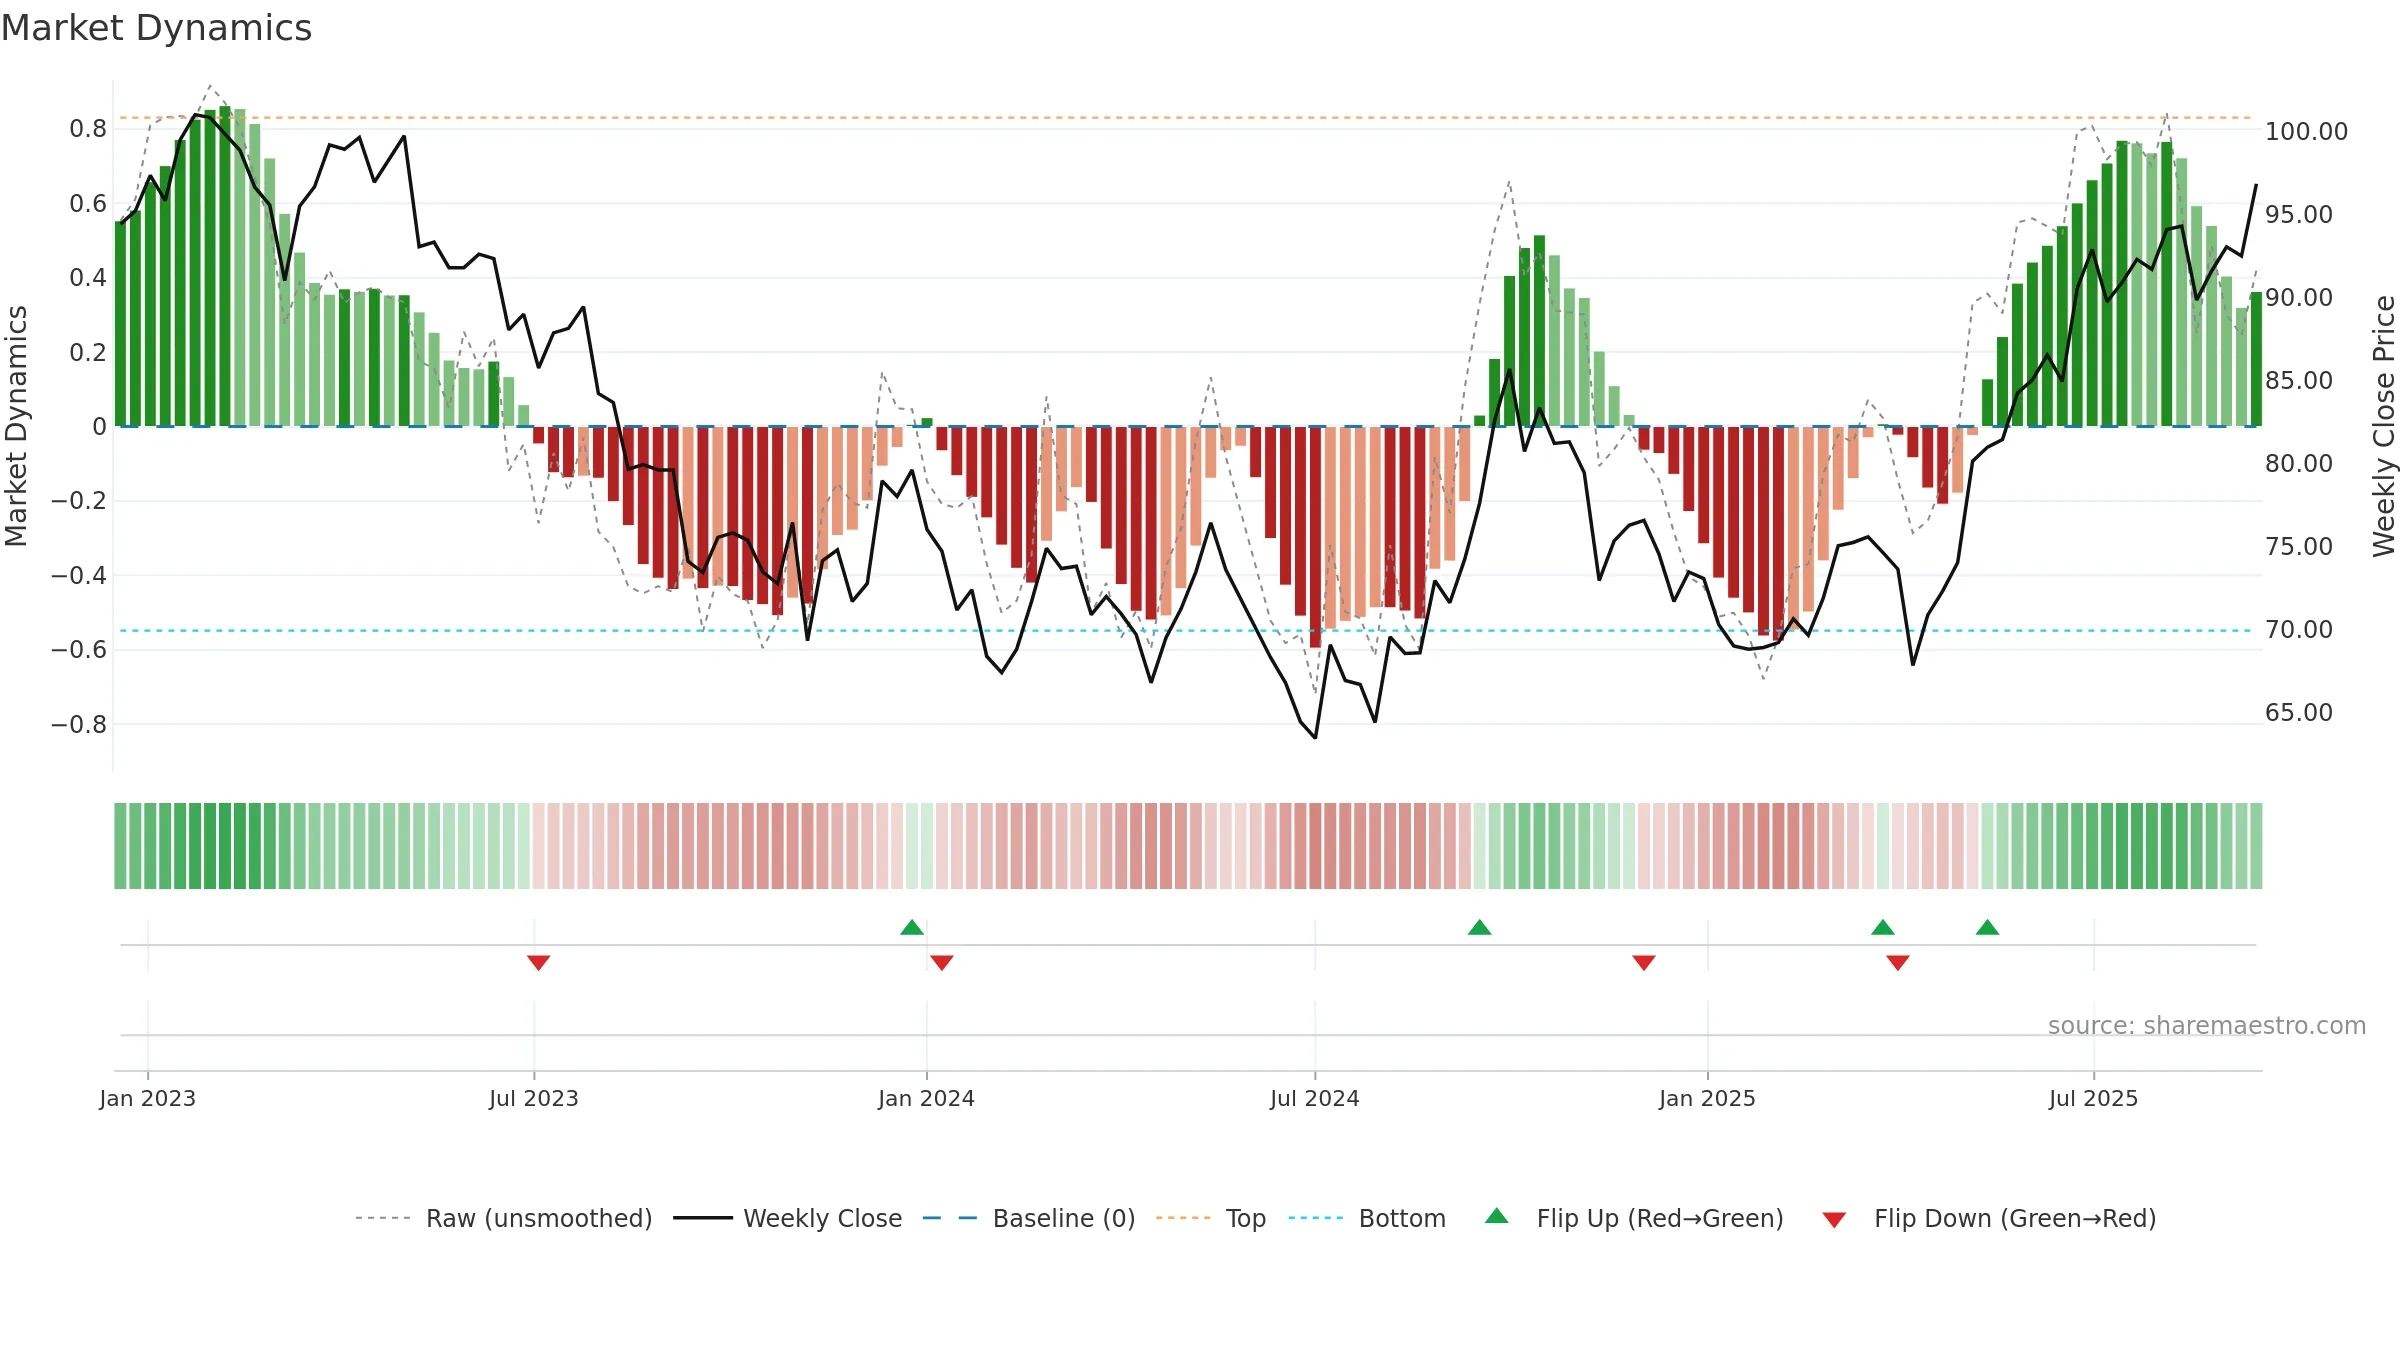Click the flip-up marker near Sep 2024
Screen dimensions: 2400x1350
pos(1480,927)
